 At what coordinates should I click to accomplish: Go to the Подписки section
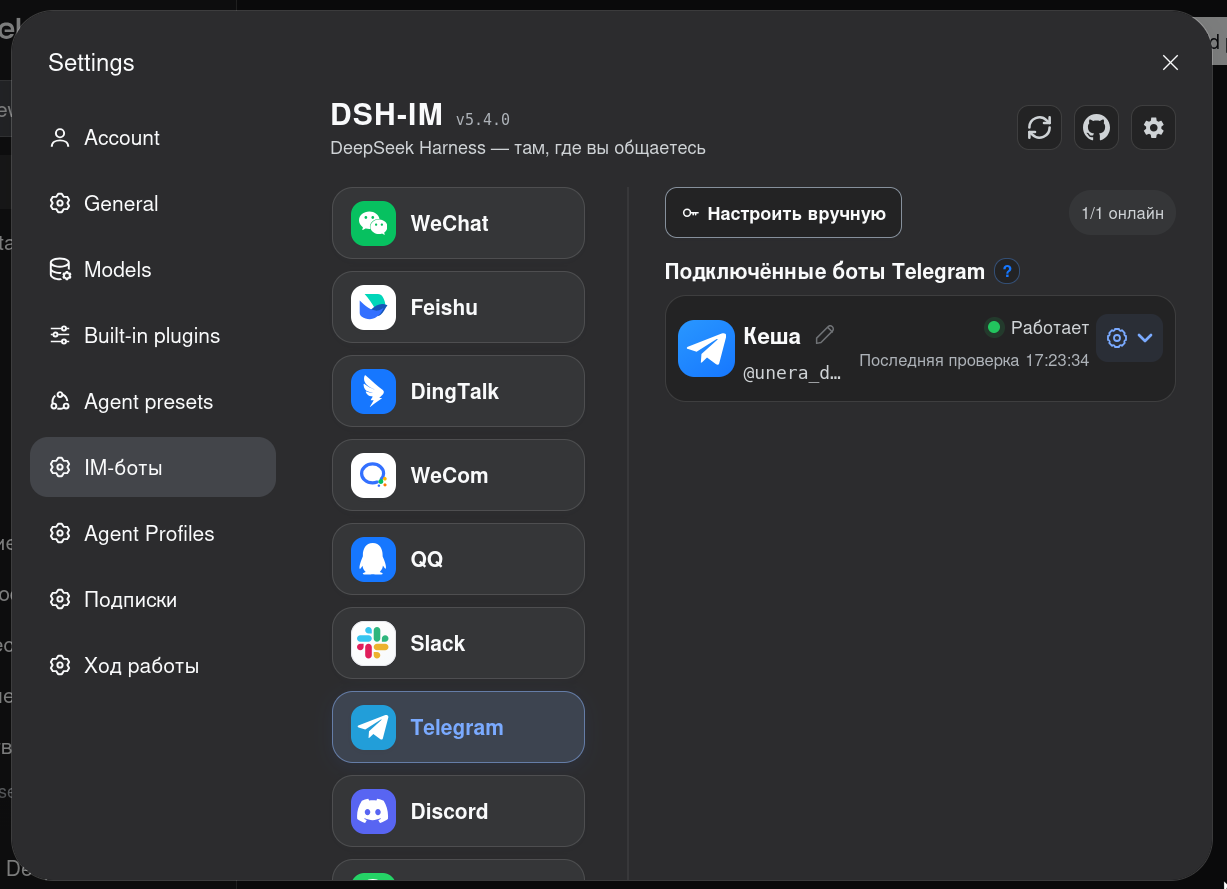153,600
